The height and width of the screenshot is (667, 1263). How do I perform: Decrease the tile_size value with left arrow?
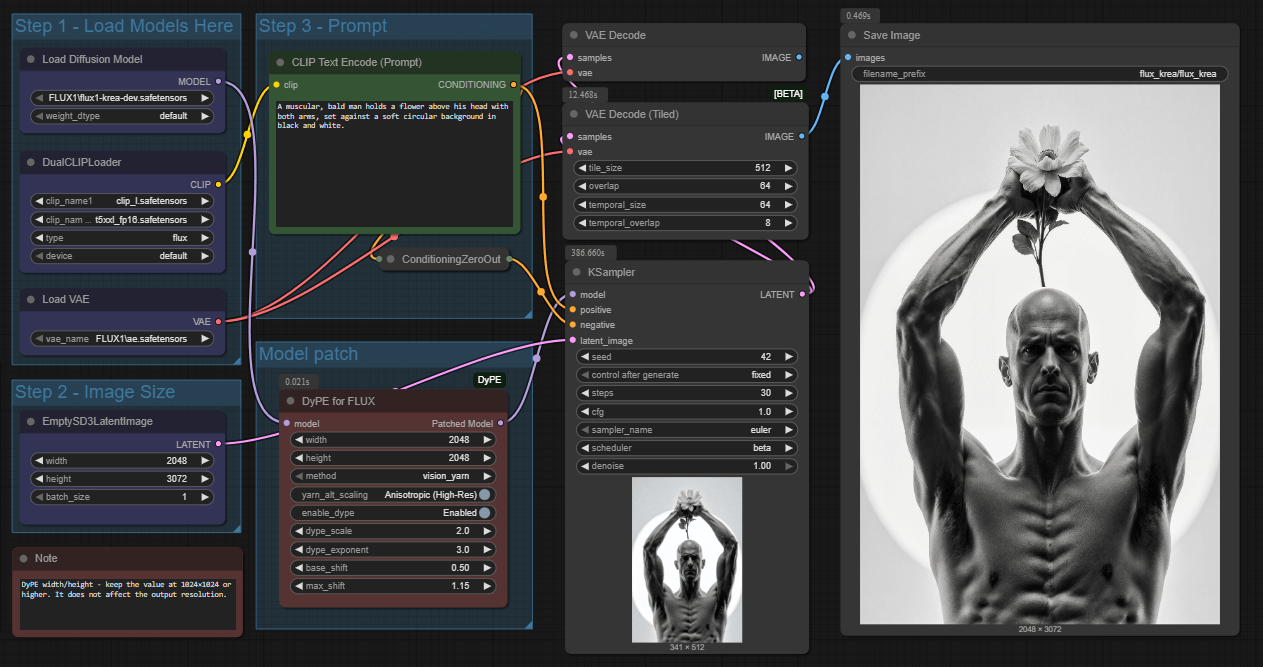(x=583, y=168)
